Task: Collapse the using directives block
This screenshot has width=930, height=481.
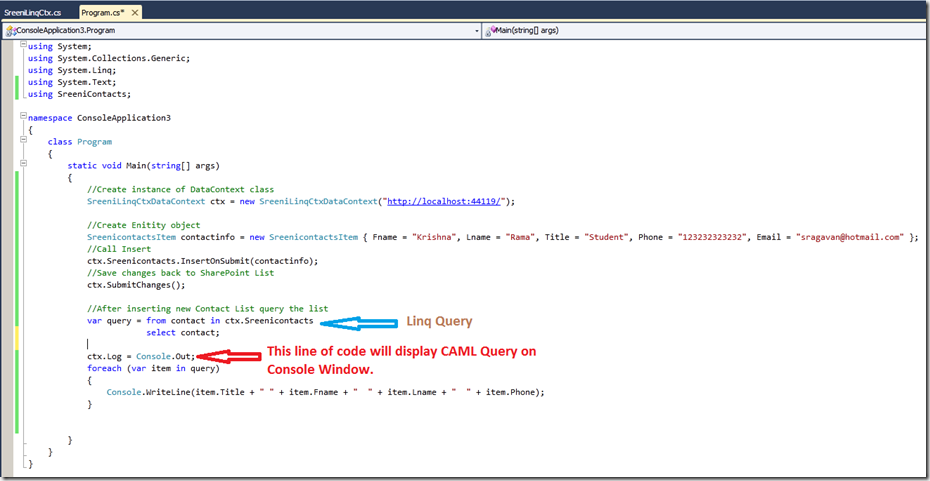Action: click(x=23, y=46)
